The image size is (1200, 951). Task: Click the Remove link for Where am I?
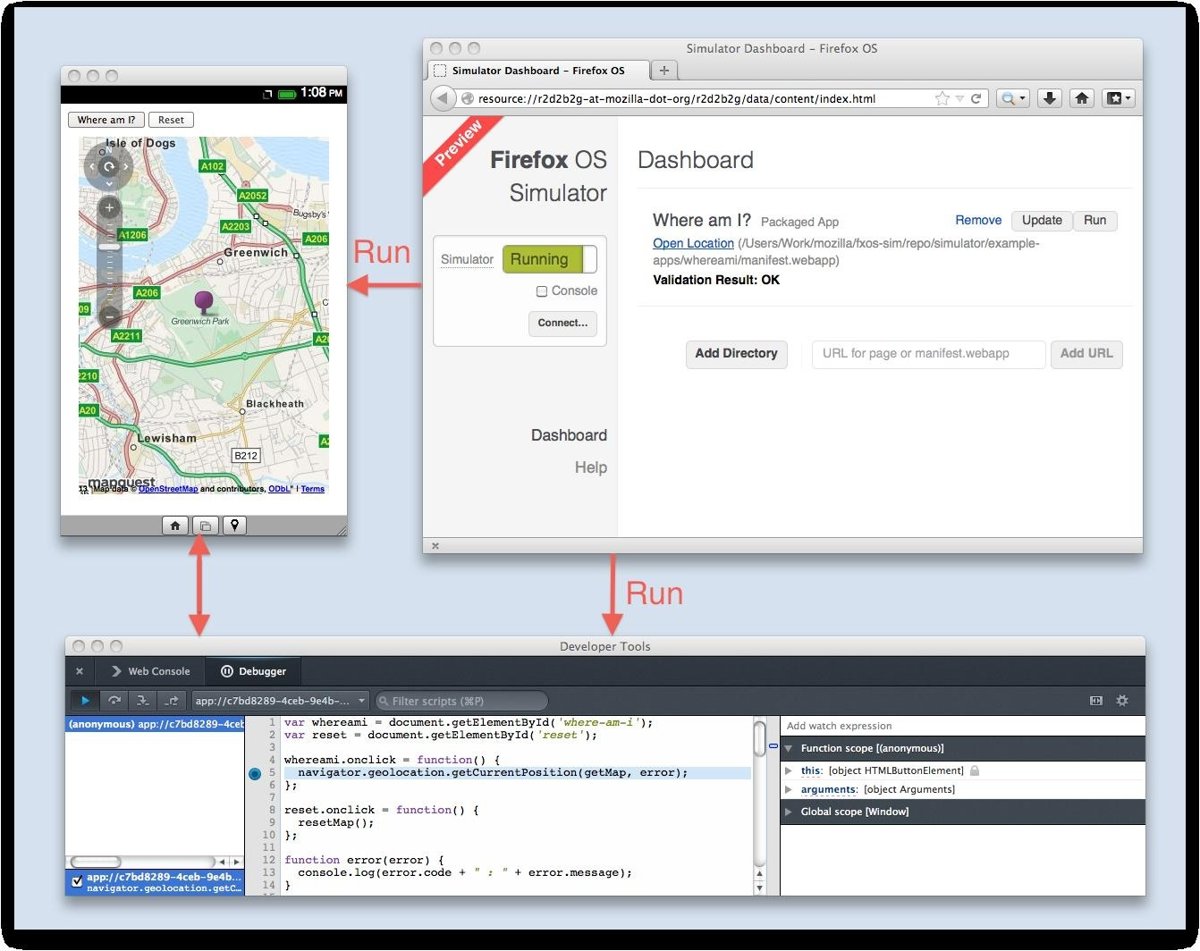point(978,221)
